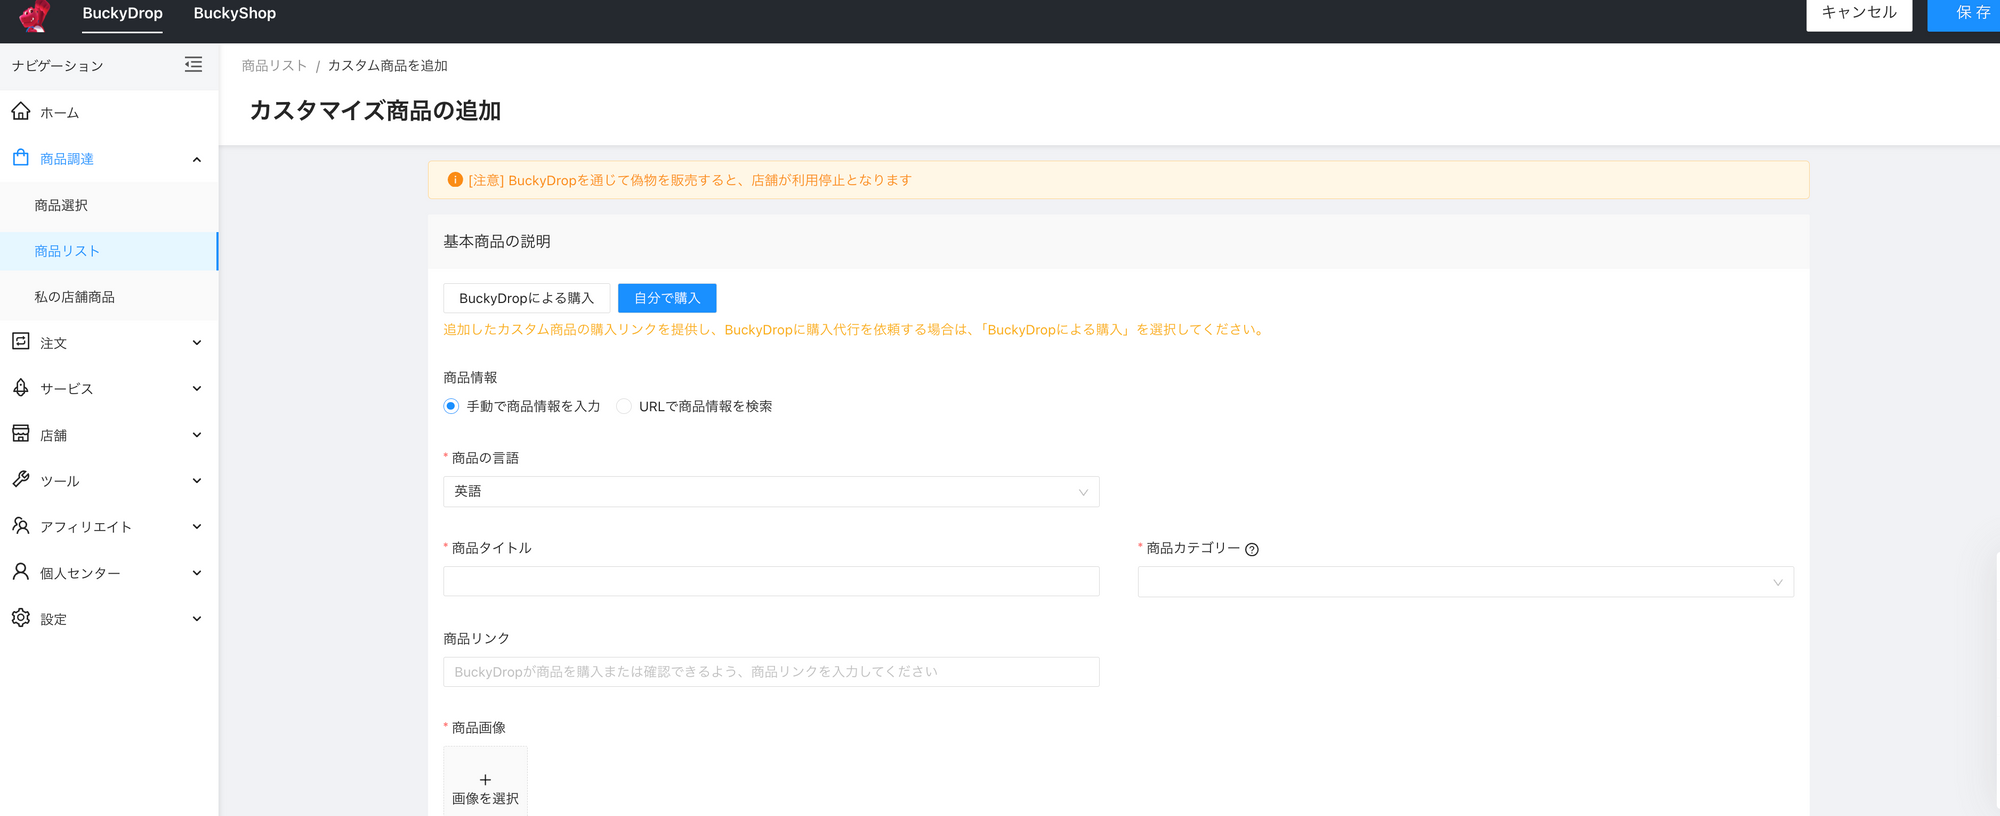The width and height of the screenshot is (2000, 816).
Task: Click the 保存 button
Action: point(1966,14)
